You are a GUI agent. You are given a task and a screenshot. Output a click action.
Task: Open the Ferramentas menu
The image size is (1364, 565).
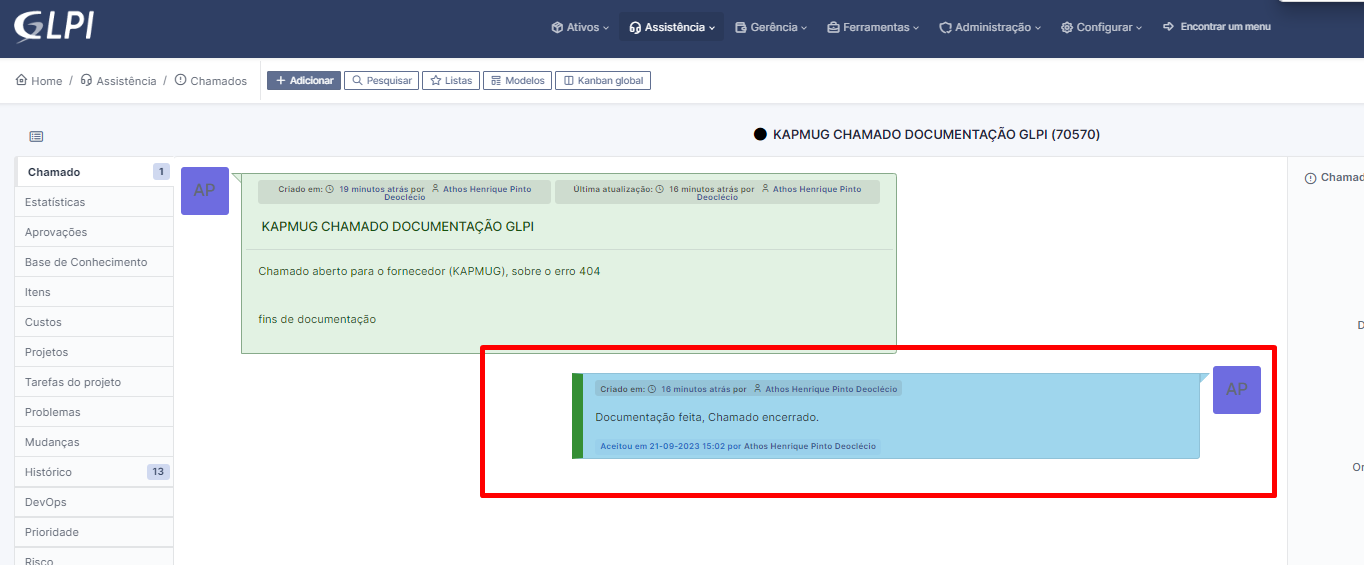point(873,27)
